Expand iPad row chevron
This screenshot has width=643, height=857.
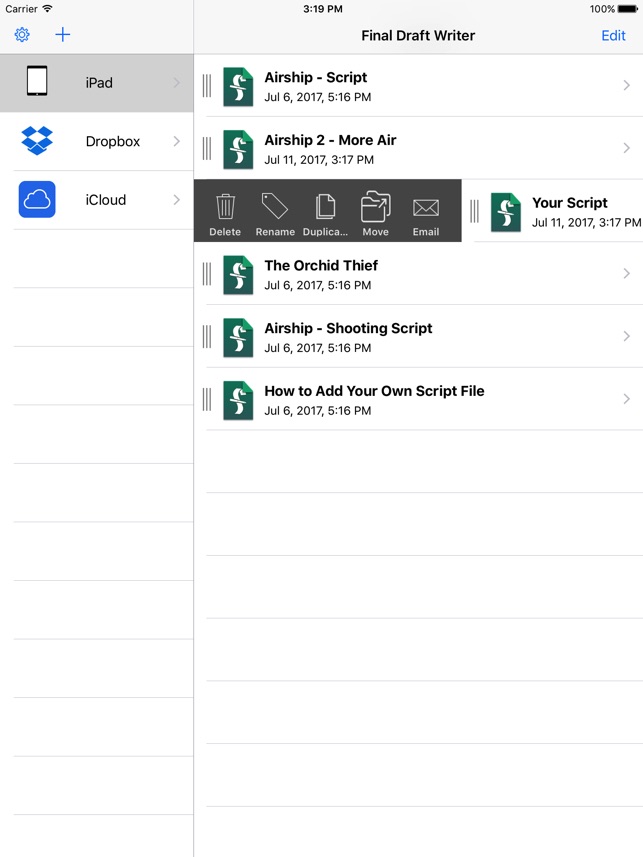pos(177,83)
